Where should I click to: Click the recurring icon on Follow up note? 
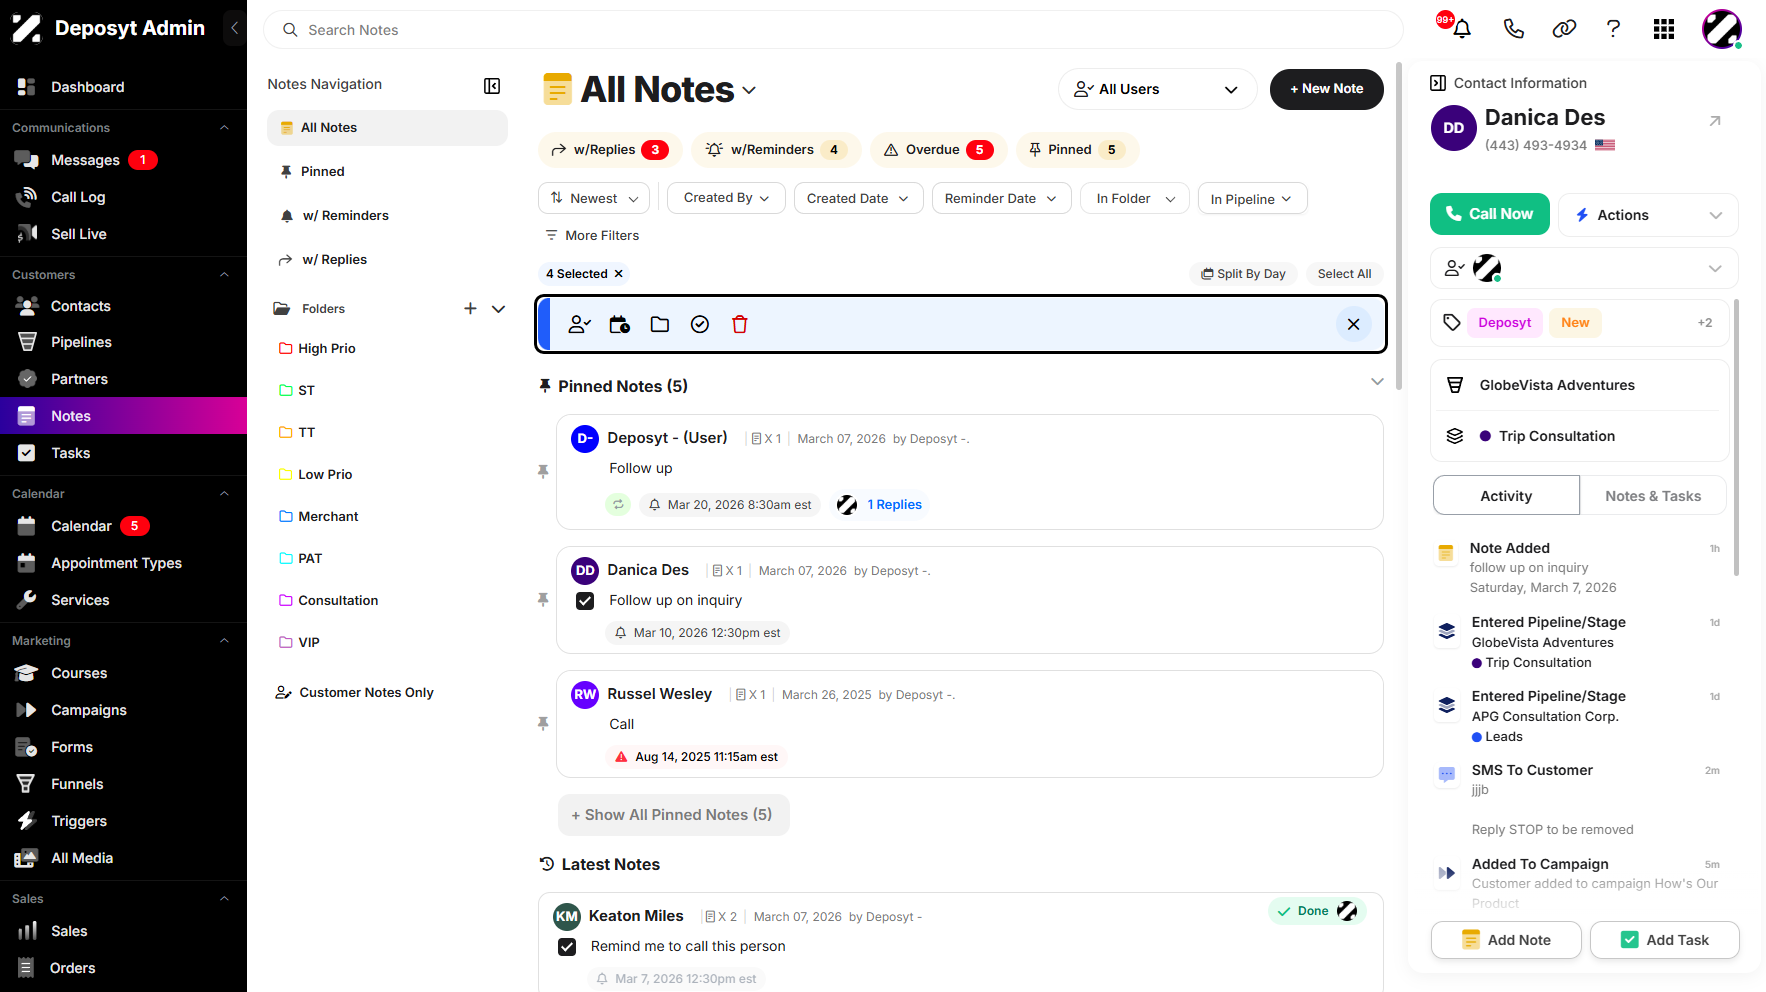(x=618, y=505)
